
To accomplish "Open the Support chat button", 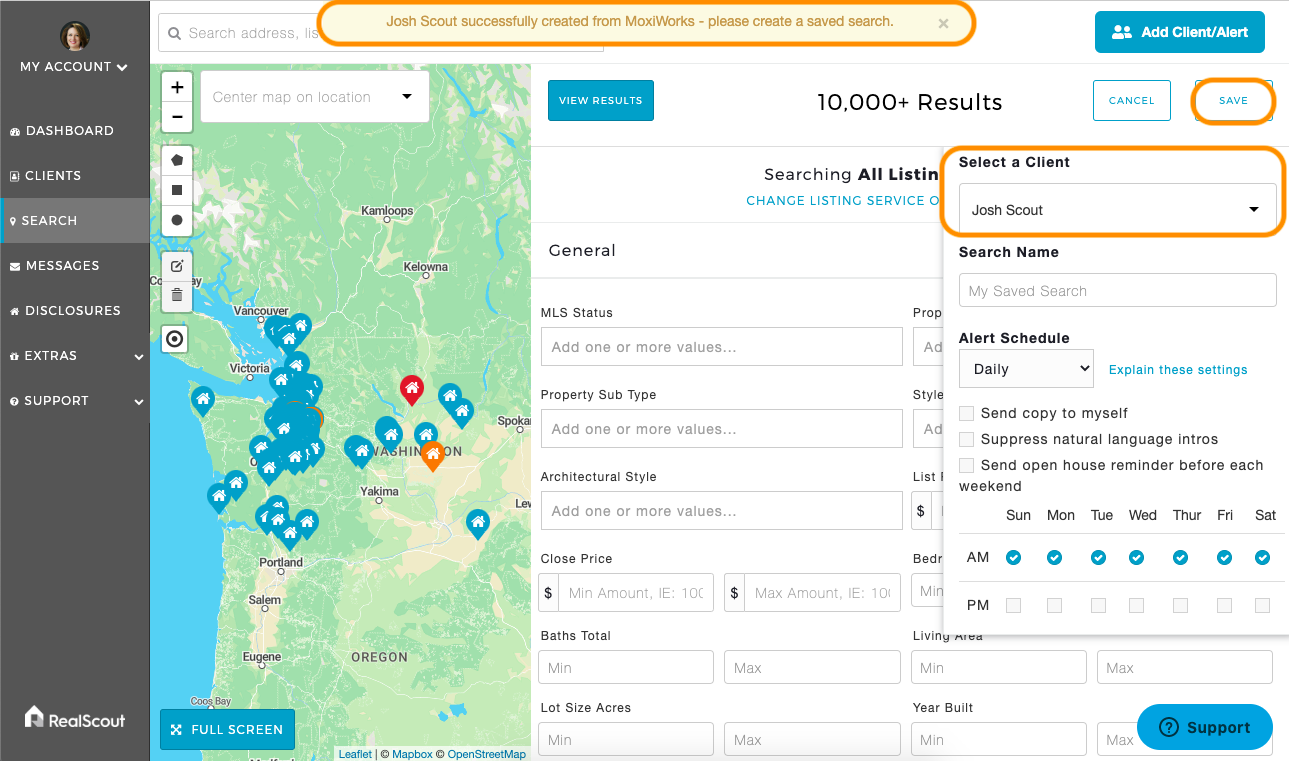I will [x=1204, y=727].
